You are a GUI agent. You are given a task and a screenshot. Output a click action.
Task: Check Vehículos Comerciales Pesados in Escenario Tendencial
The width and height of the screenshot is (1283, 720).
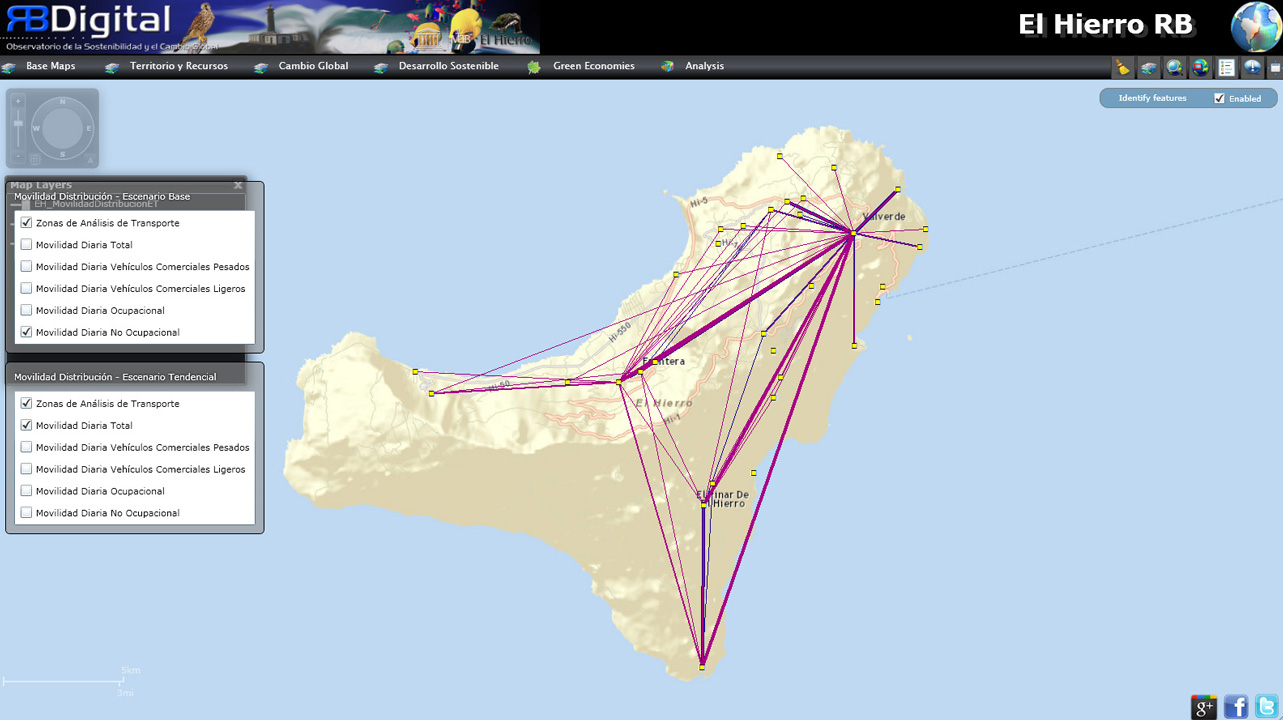[x=26, y=447]
